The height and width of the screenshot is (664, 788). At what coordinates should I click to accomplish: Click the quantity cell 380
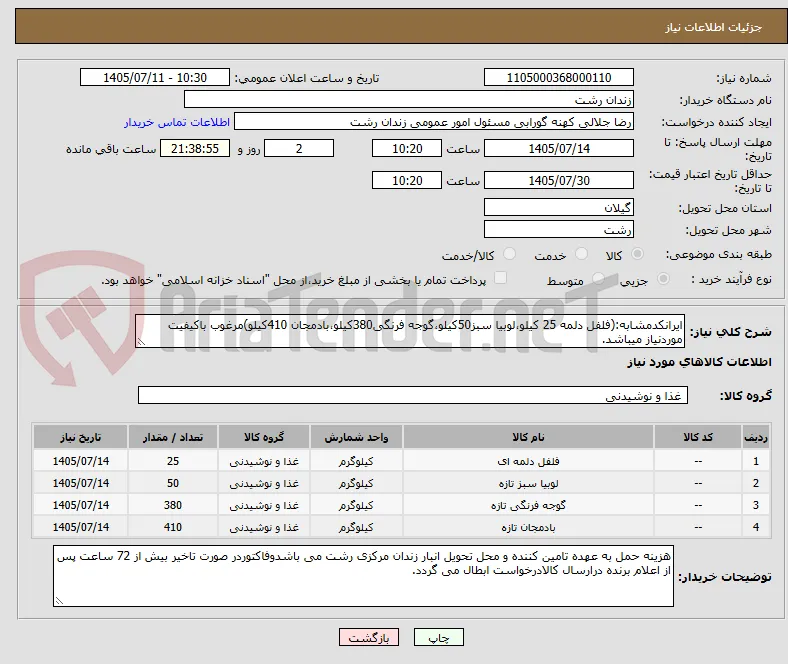pos(173,505)
